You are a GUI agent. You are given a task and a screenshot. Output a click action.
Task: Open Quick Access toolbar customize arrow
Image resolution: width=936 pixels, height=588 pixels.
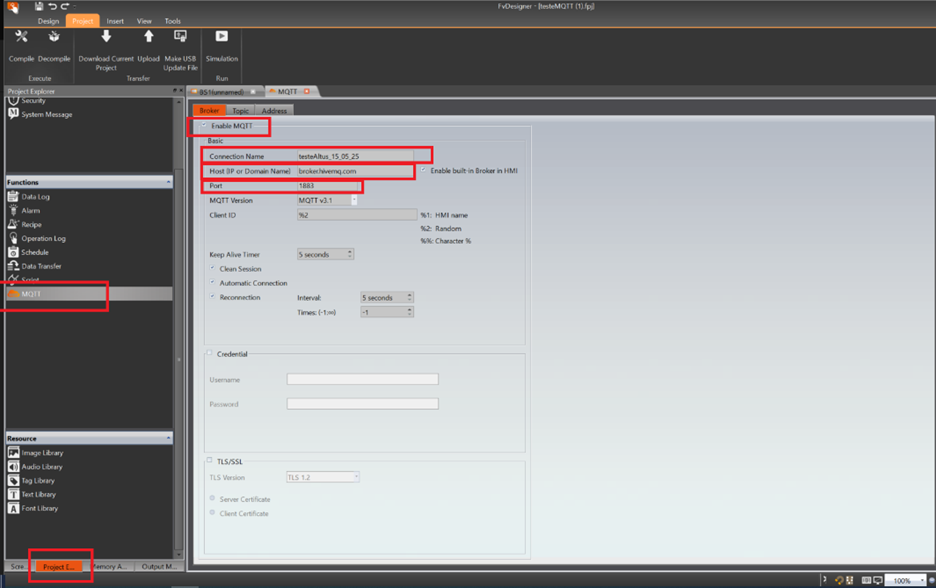click(75, 6)
